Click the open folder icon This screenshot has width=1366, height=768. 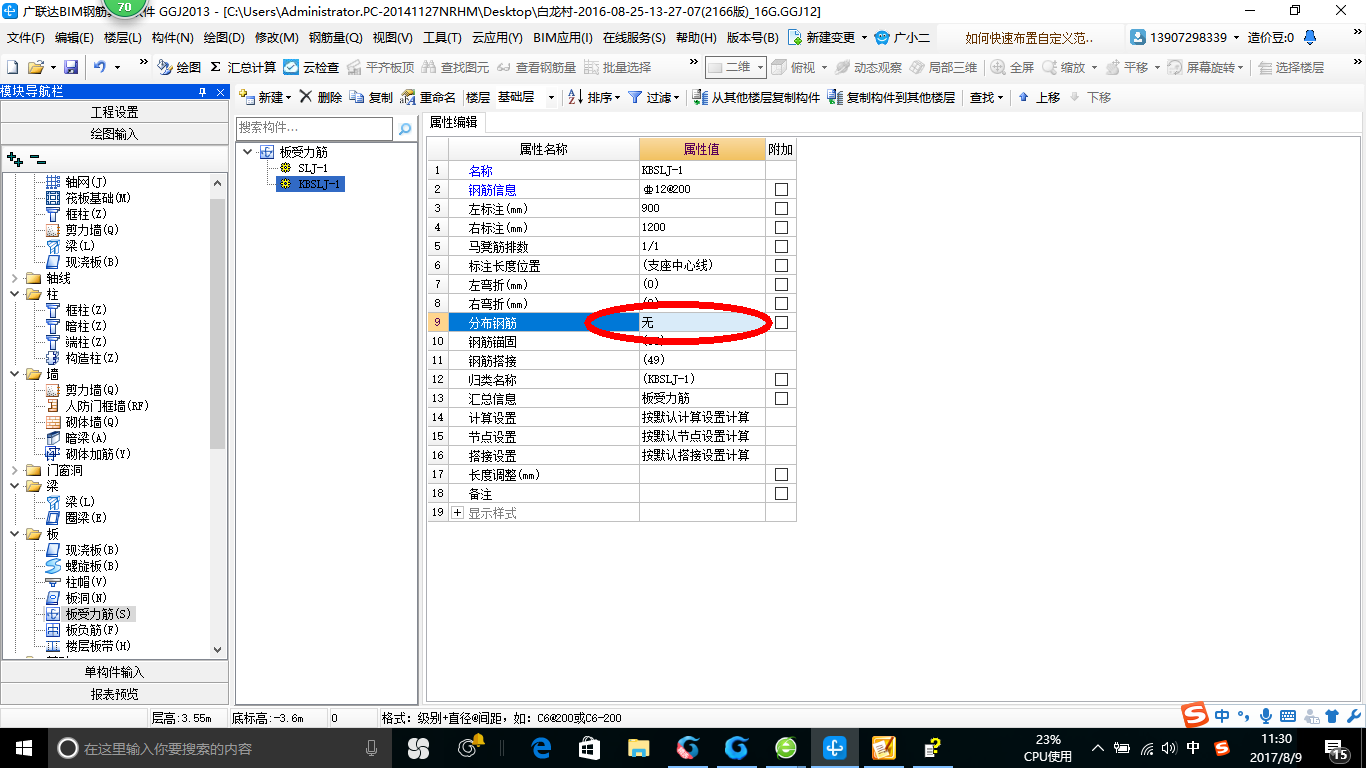tap(35, 67)
